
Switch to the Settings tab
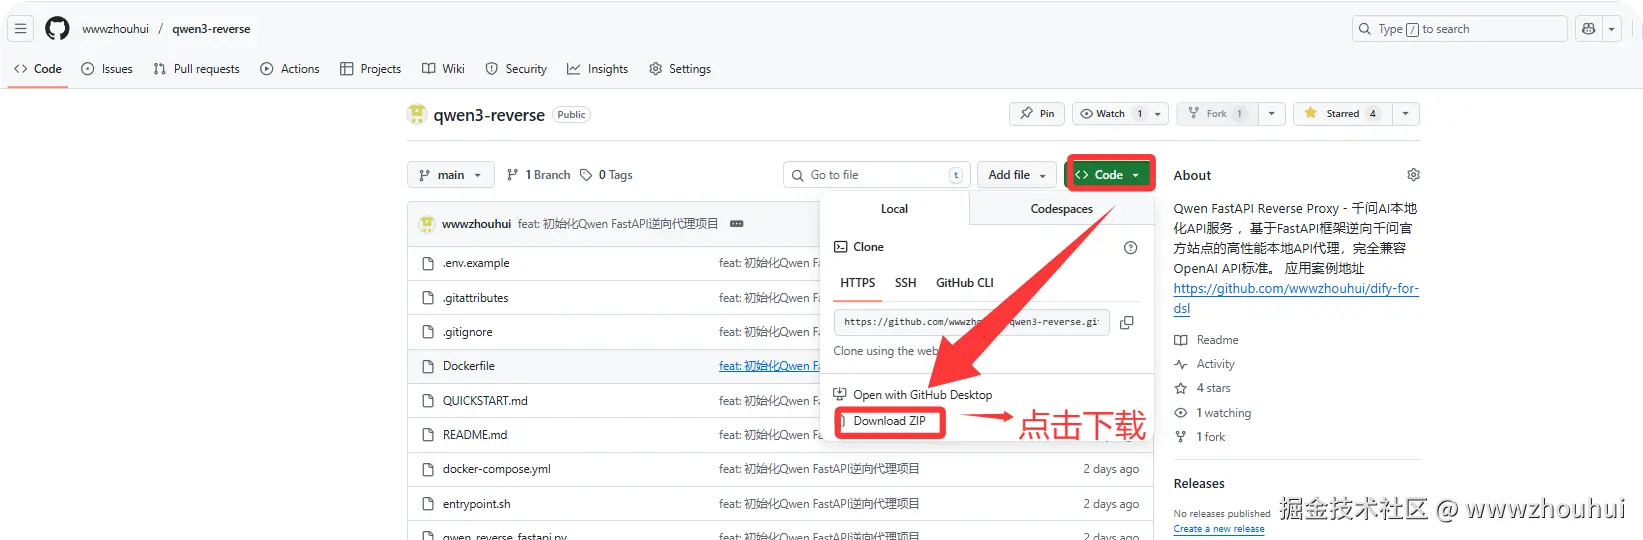[x=680, y=69]
